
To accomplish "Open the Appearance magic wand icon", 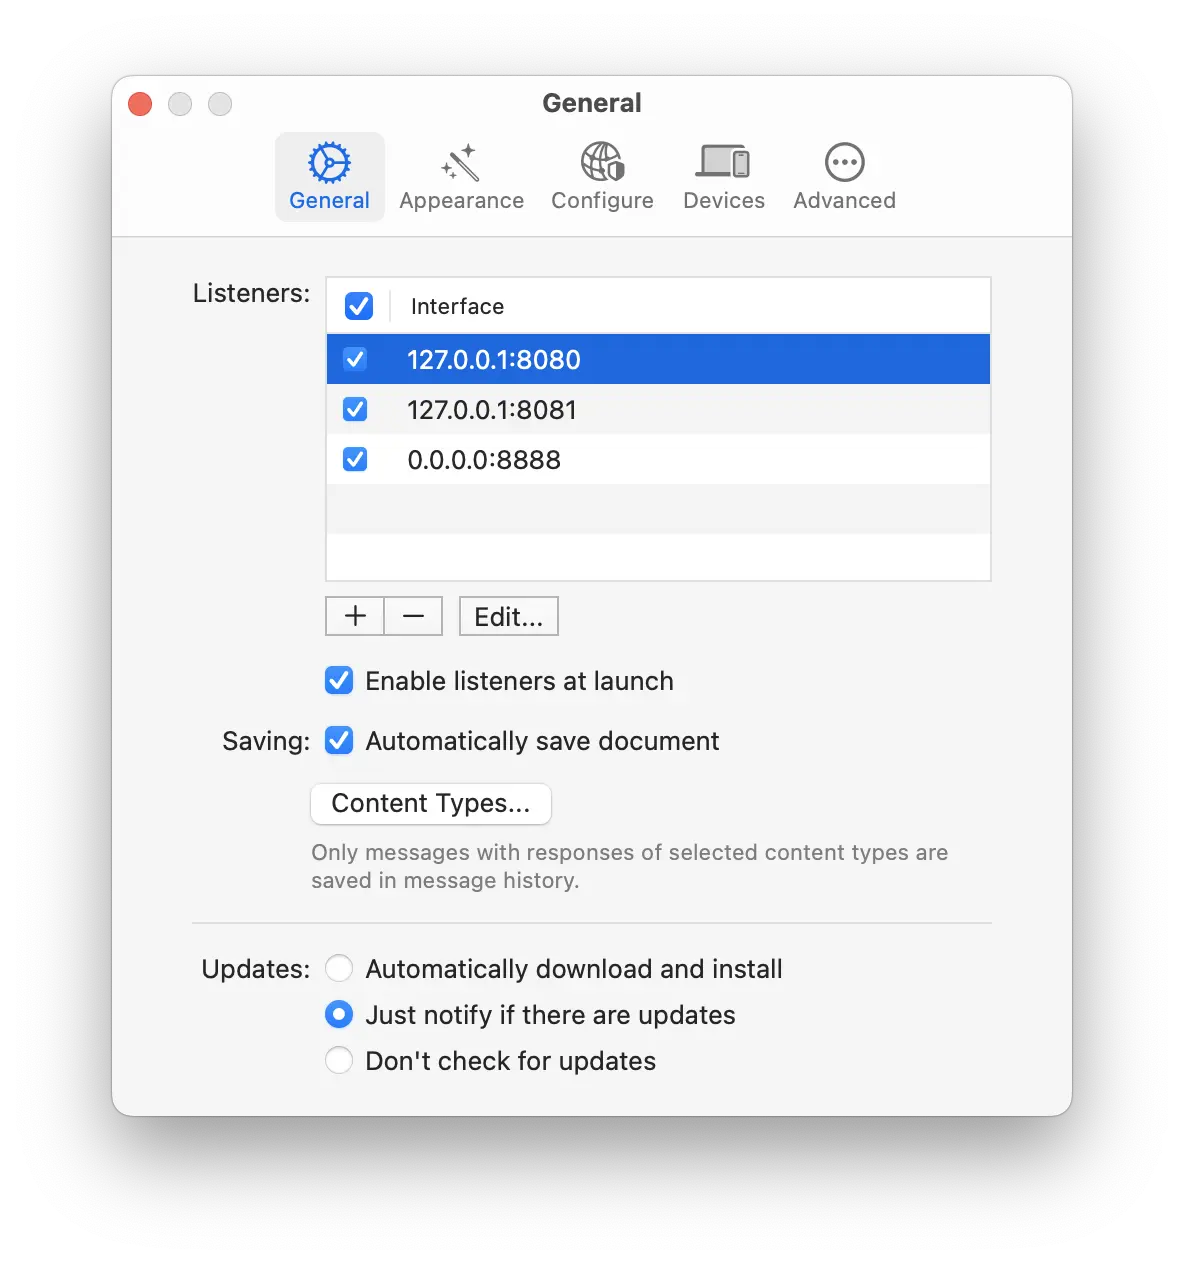I will [461, 163].
